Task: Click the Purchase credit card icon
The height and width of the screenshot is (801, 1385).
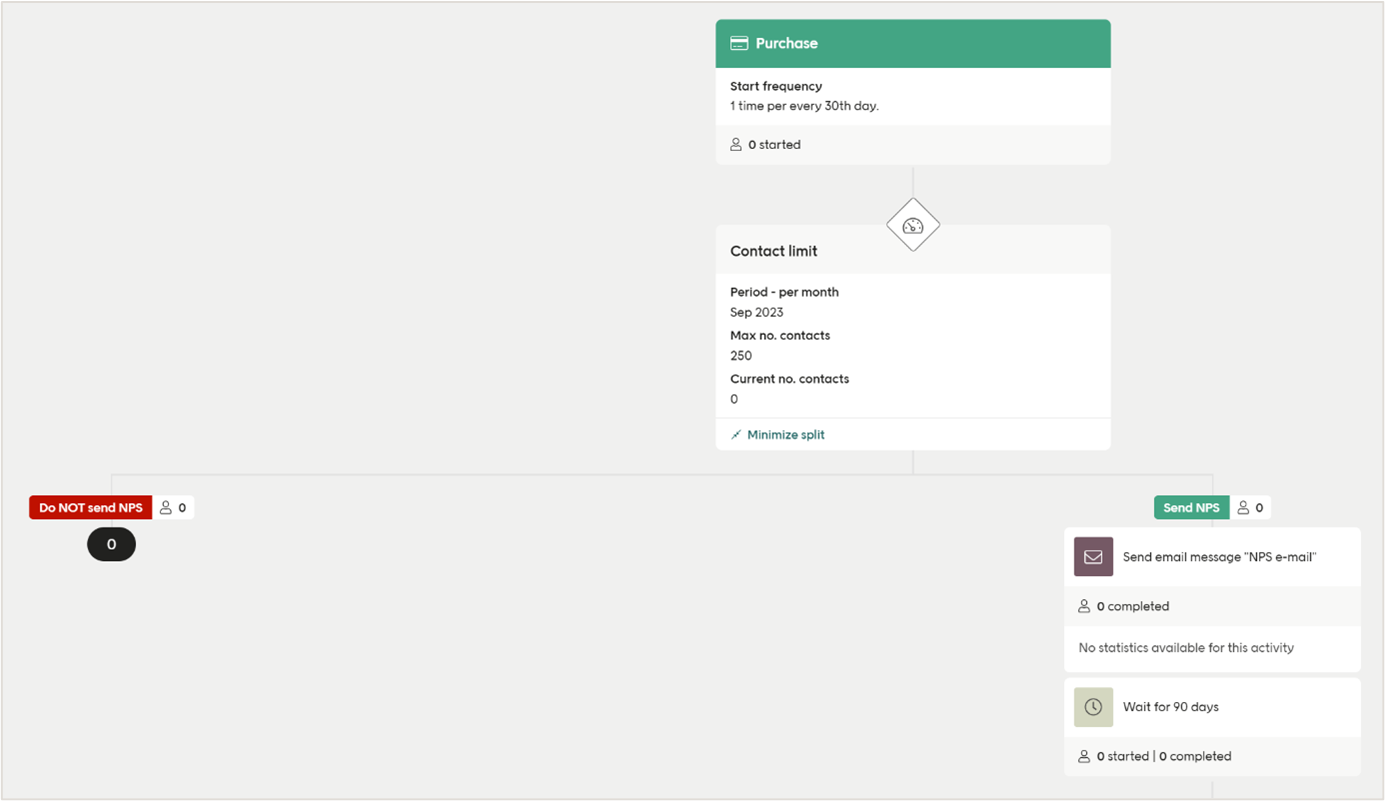Action: (x=739, y=43)
